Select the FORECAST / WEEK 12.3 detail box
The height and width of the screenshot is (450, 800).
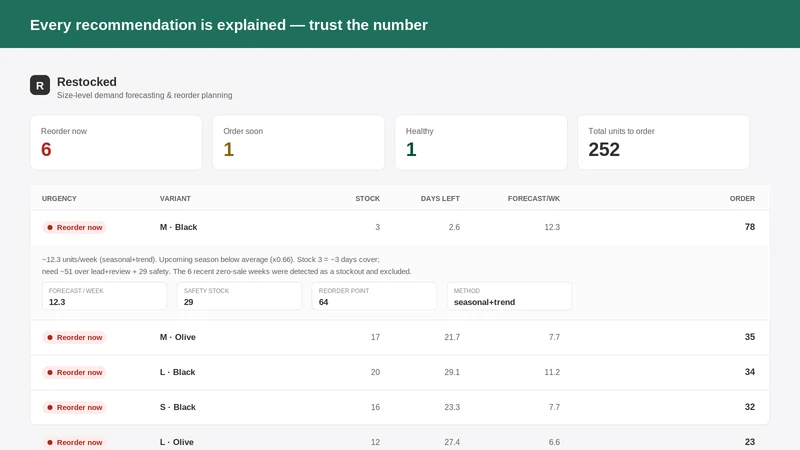click(x=105, y=296)
